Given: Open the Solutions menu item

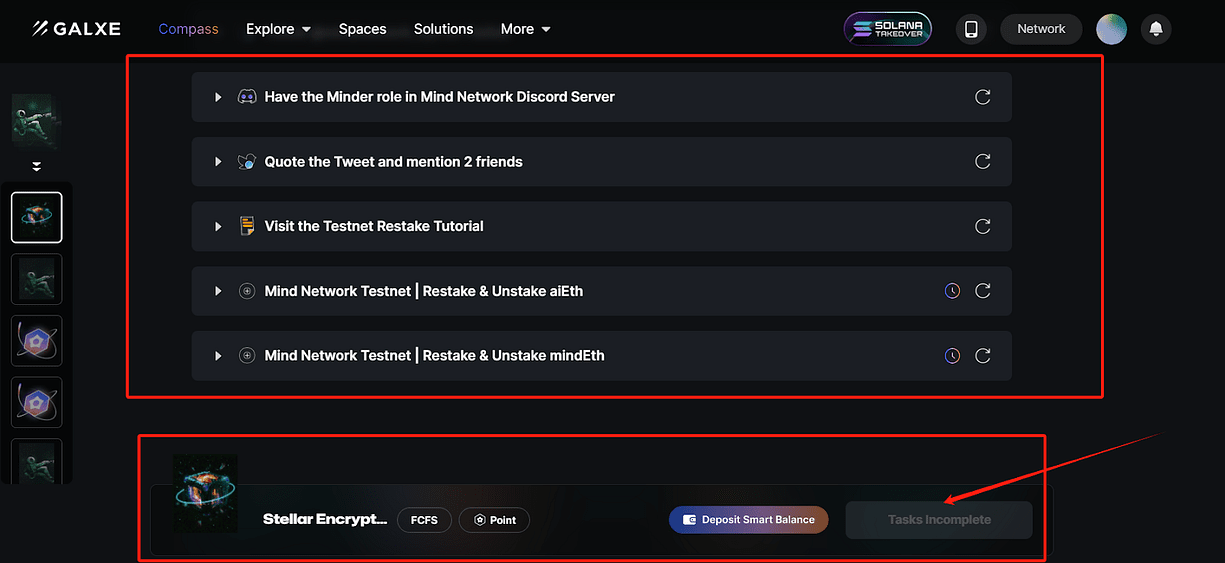Looking at the screenshot, I should 443,29.
